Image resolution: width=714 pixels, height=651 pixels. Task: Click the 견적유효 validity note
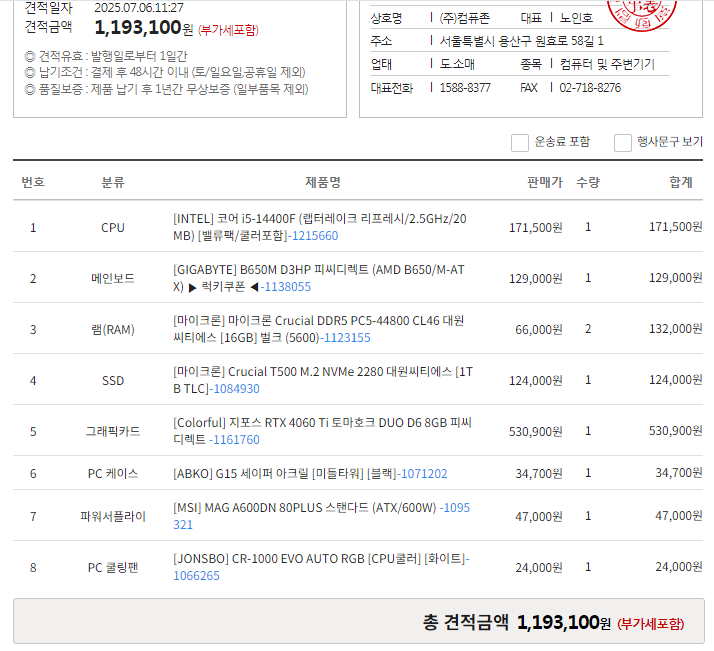point(106,56)
